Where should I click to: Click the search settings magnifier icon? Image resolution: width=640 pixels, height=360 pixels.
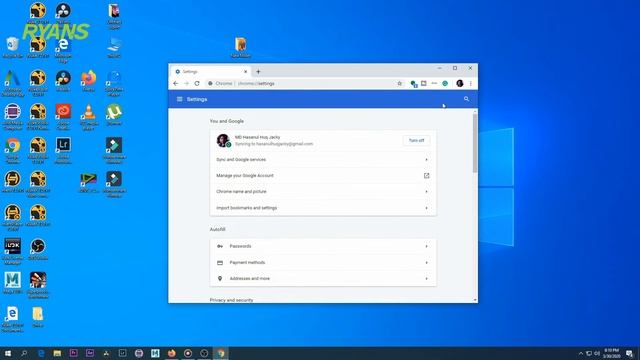pos(466,99)
